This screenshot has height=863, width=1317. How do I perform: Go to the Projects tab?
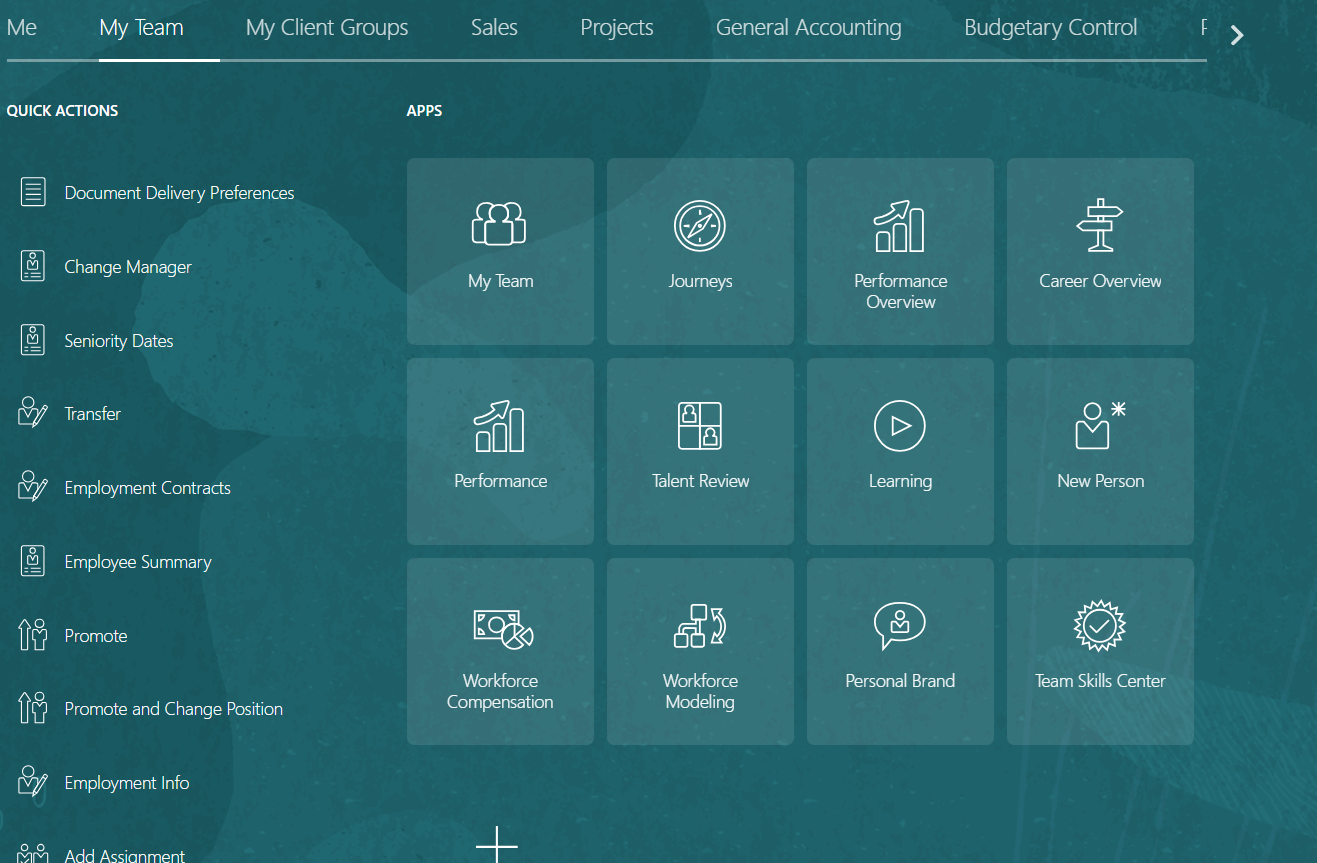(617, 28)
